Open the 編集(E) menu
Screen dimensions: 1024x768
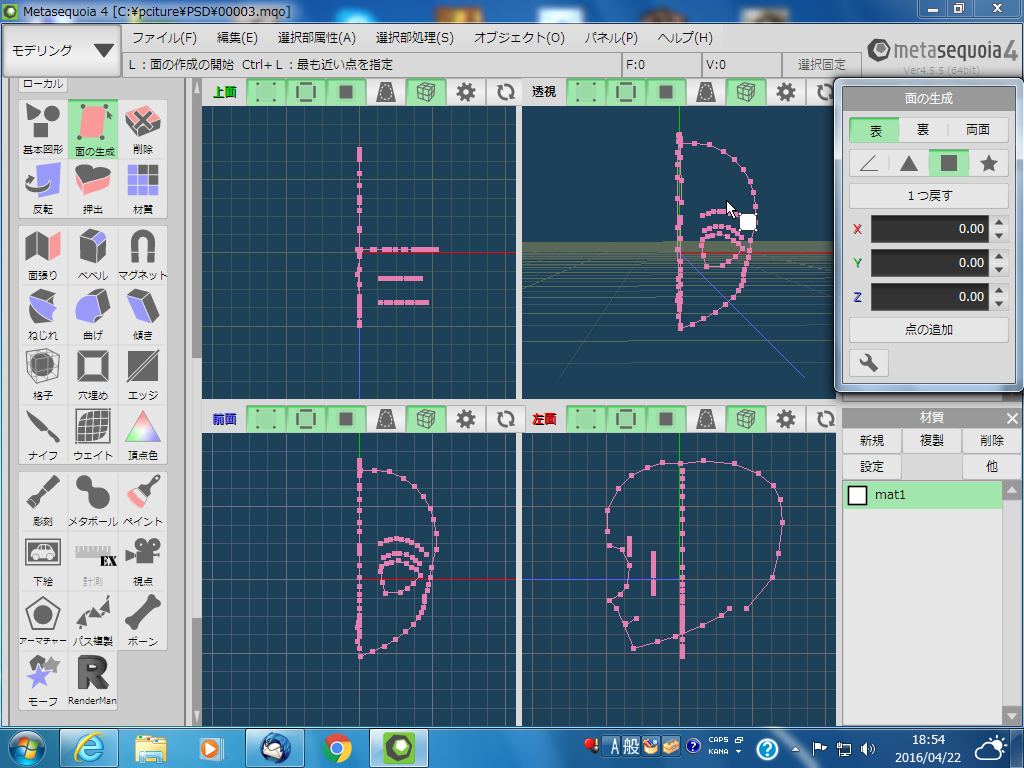[237, 38]
